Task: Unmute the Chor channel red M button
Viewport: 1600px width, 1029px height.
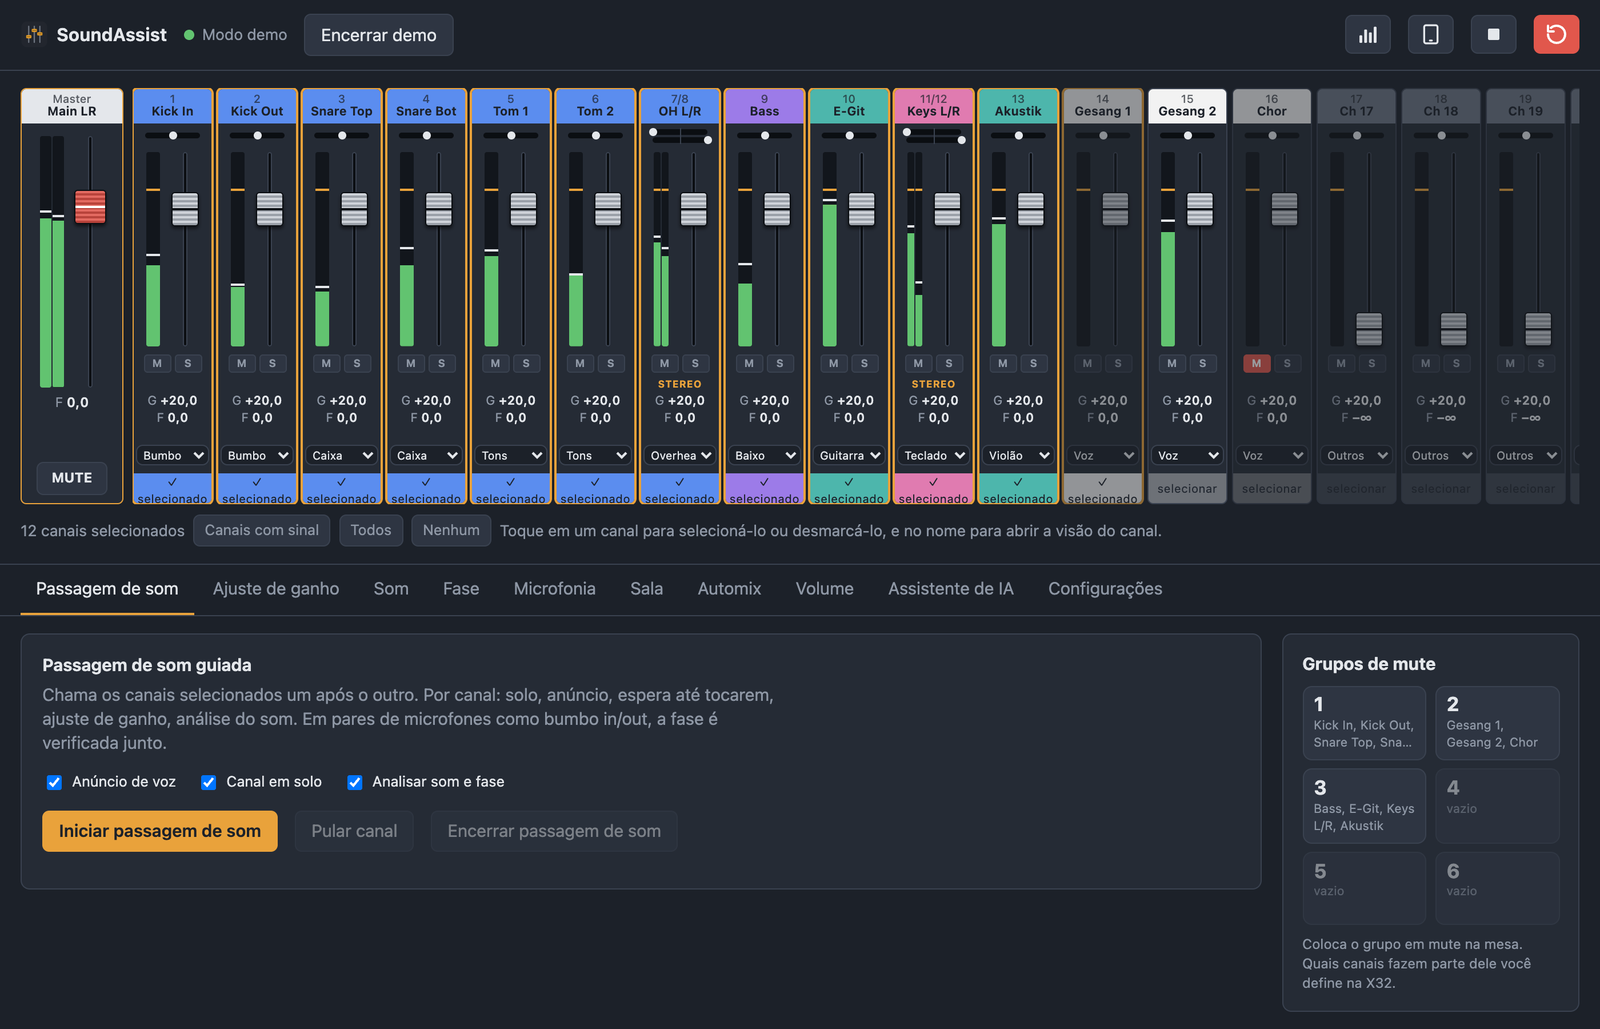Action: tap(1257, 363)
